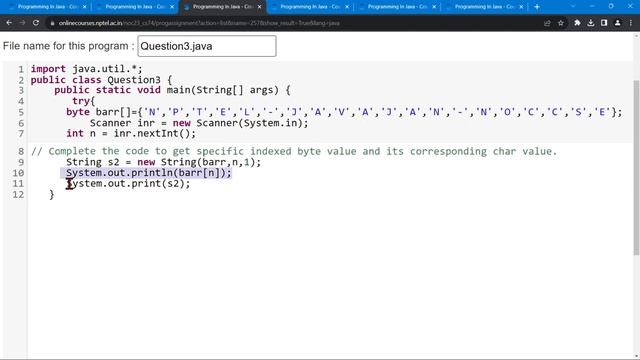The image size is (640, 360).
Task: Click the 'Scanner inr = new Scanner' line
Action: click(x=199, y=123)
